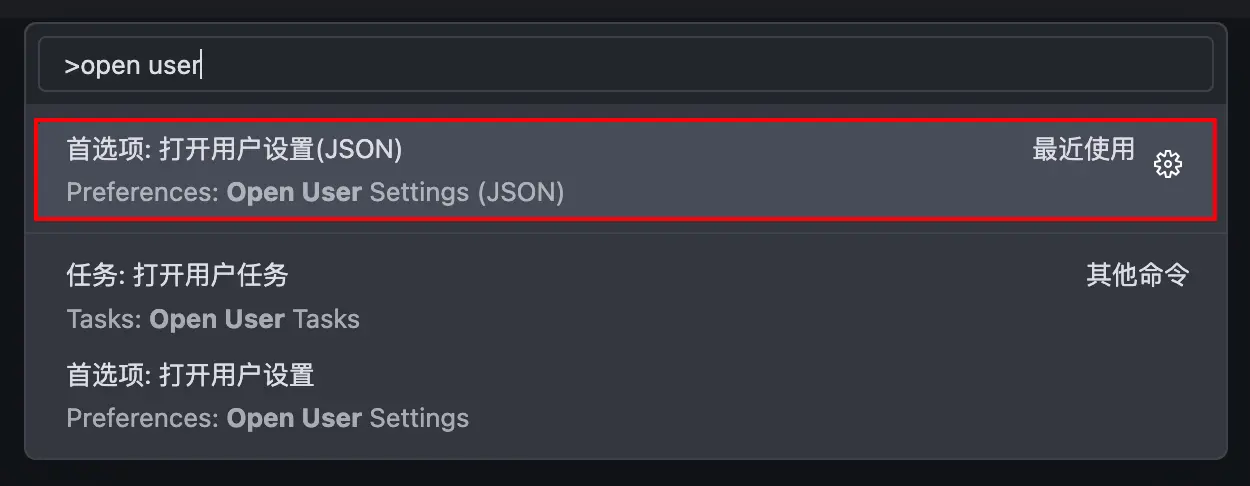Image resolution: width=1250 pixels, height=486 pixels.
Task: Click the 首选项: 打开用户设置(JSON) Chinese title
Action: 234,149
